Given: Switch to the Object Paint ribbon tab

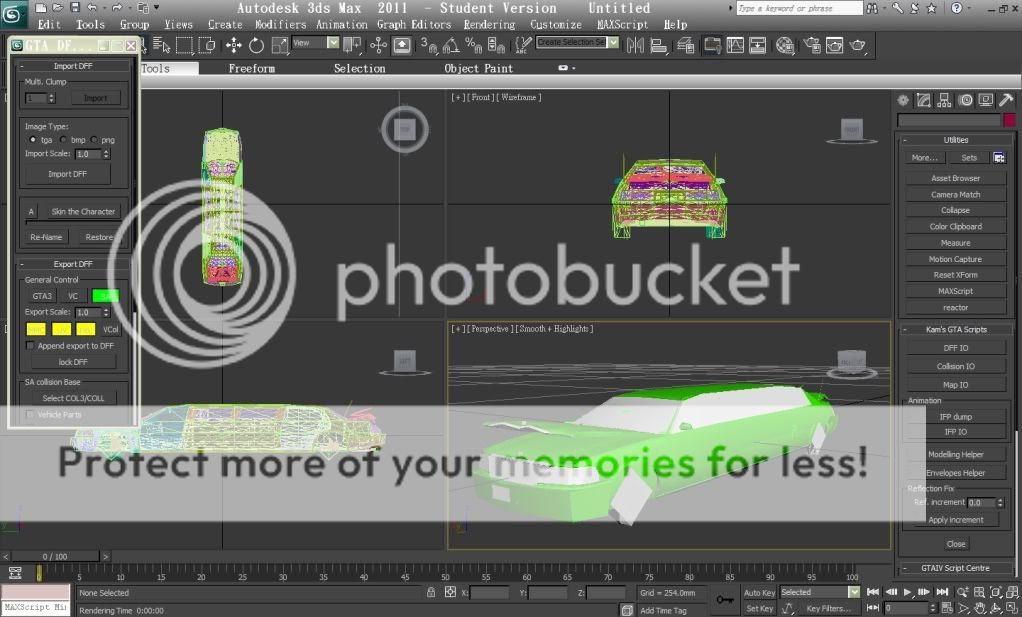Looking at the screenshot, I should click(x=478, y=68).
